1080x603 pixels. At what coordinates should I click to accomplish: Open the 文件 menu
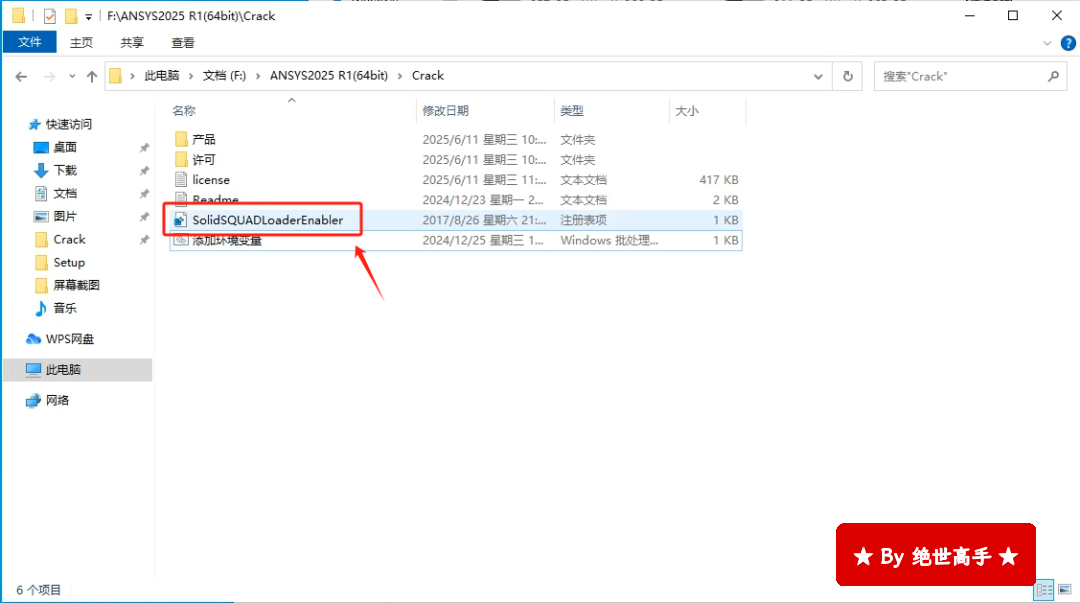click(x=30, y=42)
